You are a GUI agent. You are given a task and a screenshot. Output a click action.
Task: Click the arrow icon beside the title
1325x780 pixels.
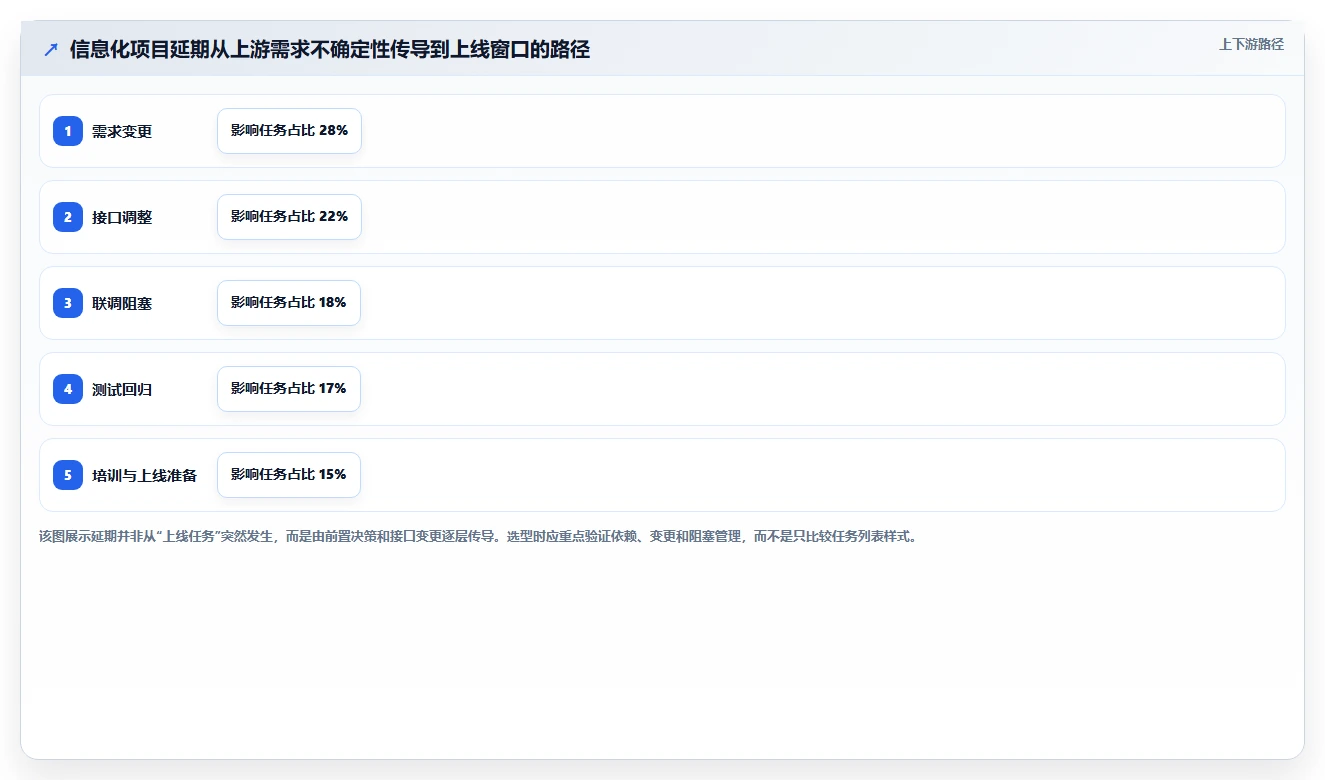point(51,50)
